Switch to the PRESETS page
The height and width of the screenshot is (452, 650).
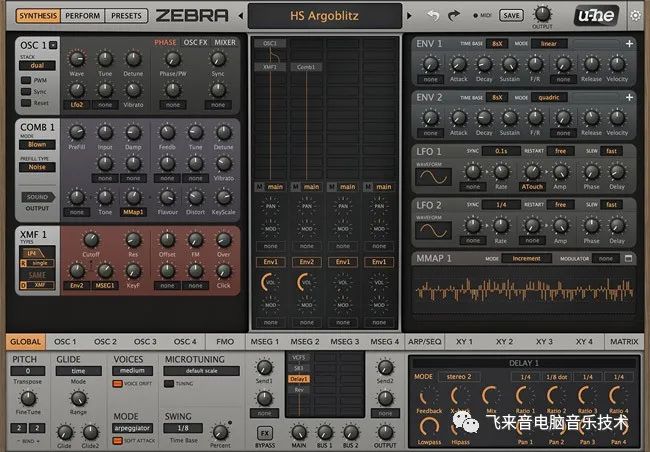pyautogui.click(x=126, y=16)
